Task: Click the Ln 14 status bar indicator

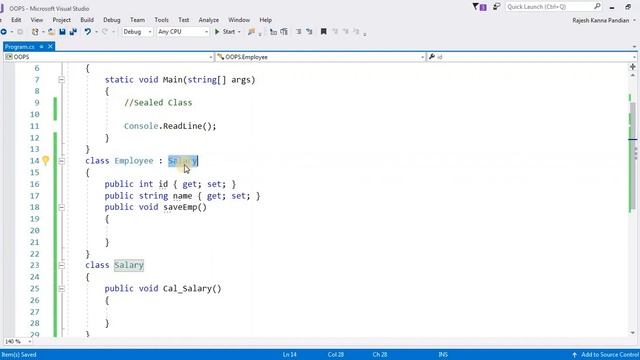Action: [290, 355]
